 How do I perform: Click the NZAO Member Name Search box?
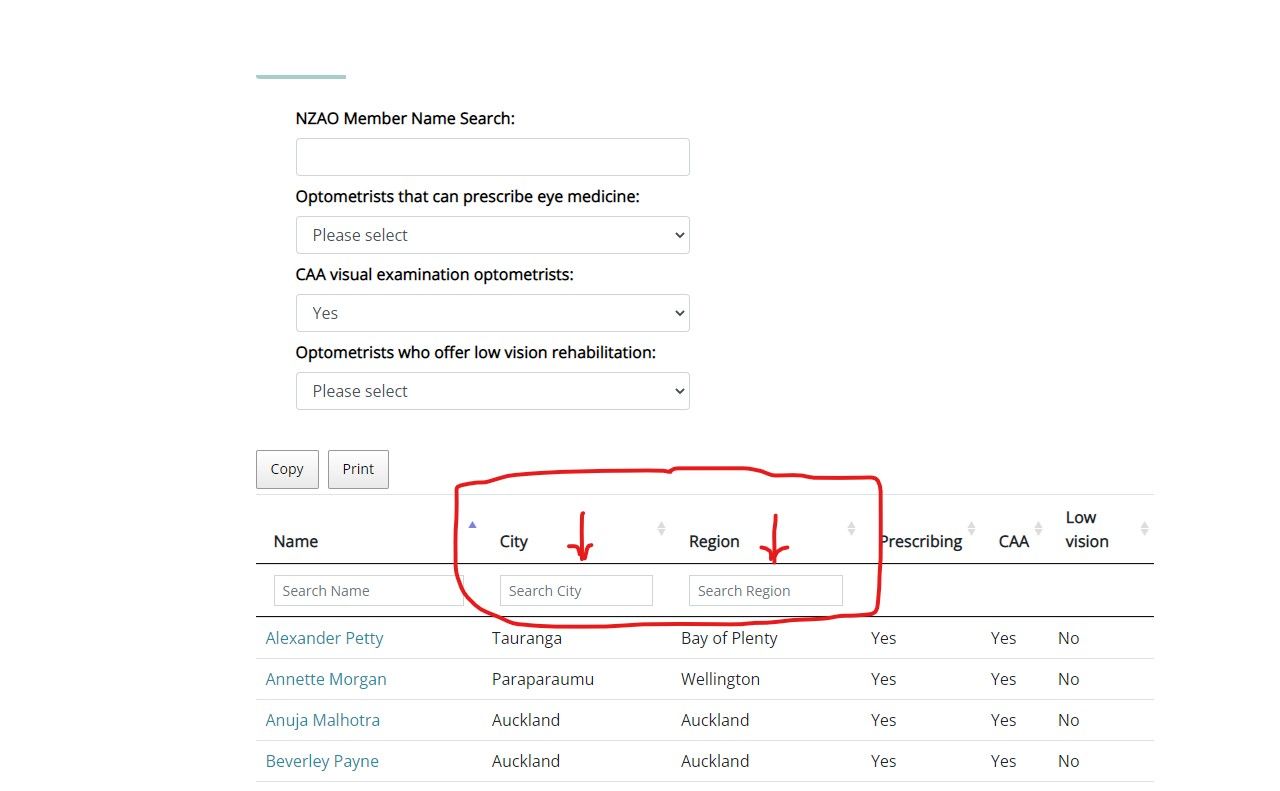(x=492, y=157)
